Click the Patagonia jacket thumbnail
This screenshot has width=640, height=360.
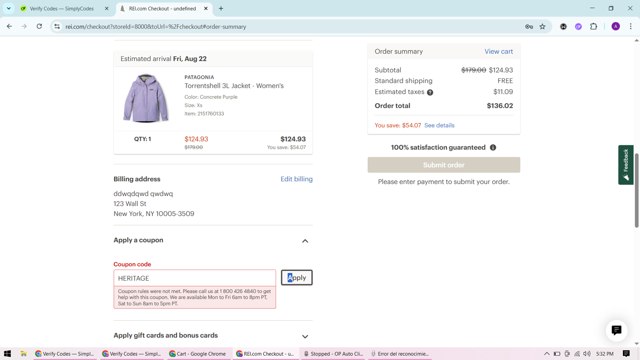coord(146,98)
